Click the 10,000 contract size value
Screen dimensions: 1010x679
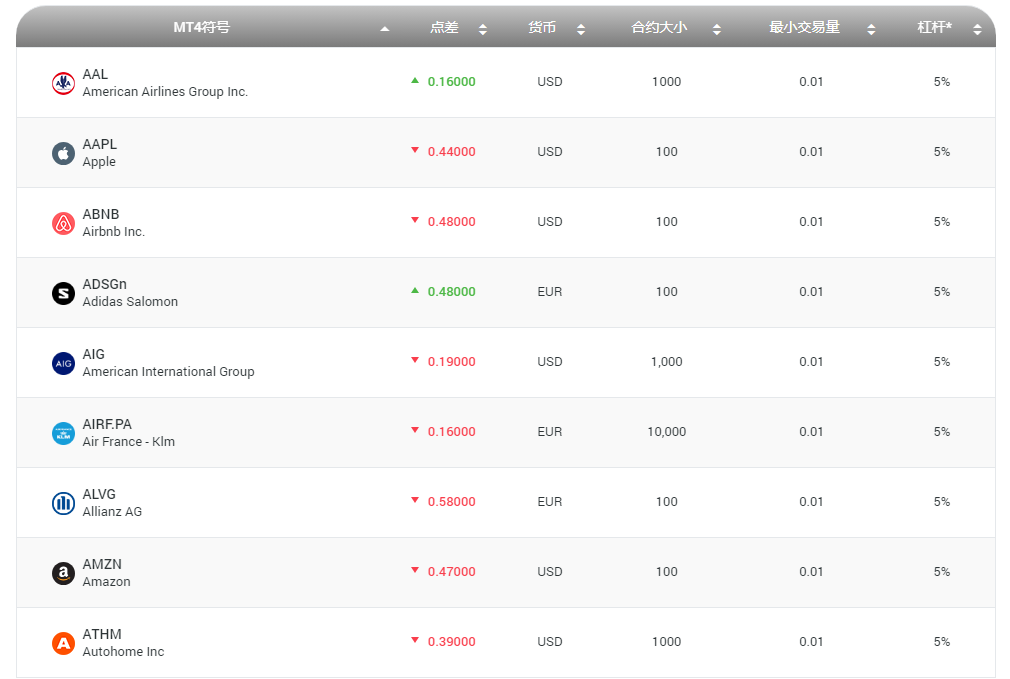click(667, 432)
